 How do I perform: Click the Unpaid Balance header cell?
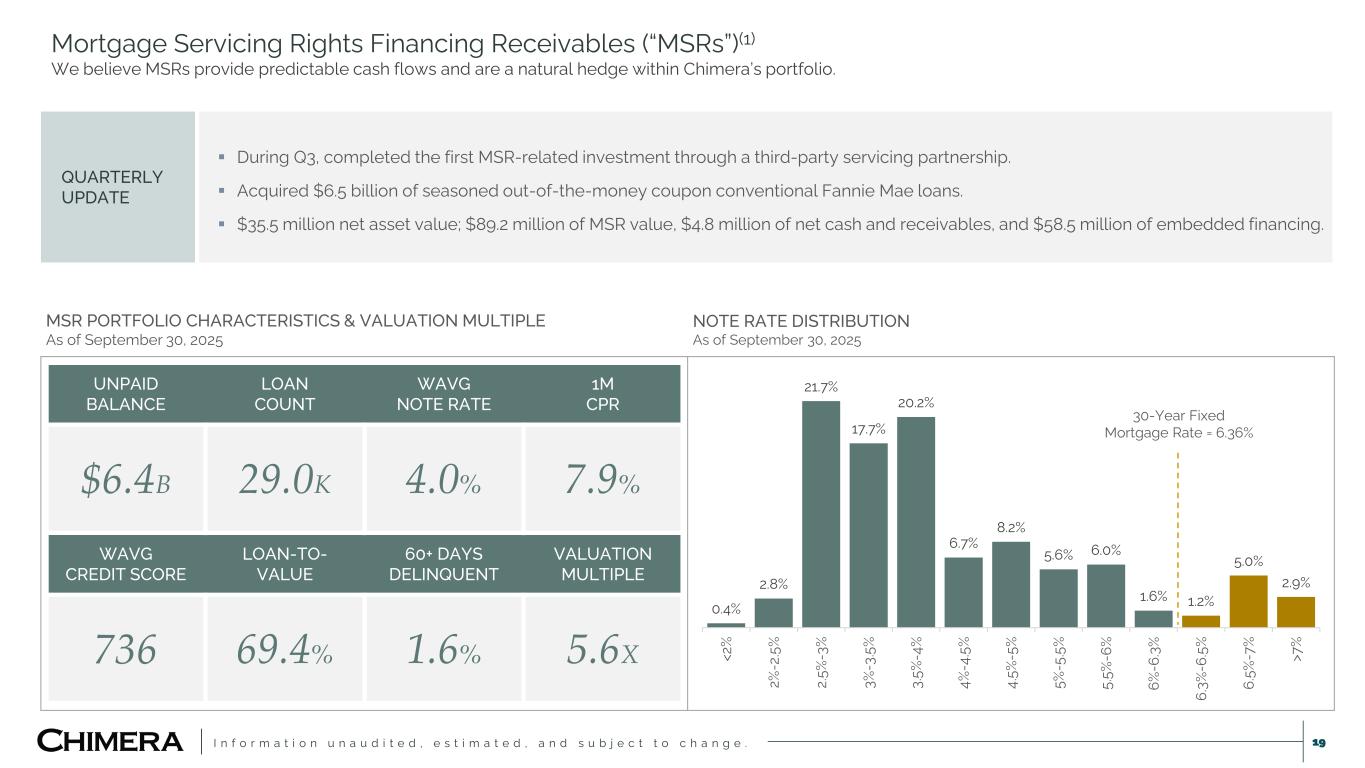(125, 394)
